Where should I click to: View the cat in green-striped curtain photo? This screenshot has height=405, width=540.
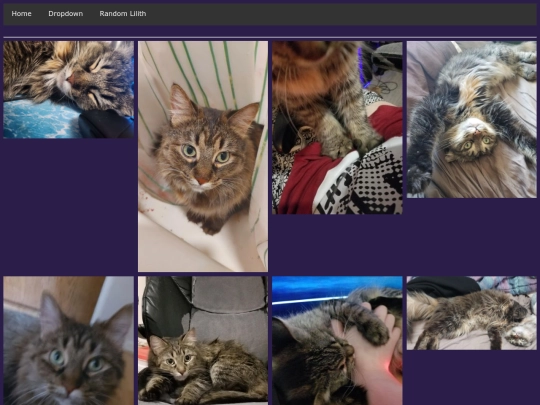pyautogui.click(x=203, y=156)
